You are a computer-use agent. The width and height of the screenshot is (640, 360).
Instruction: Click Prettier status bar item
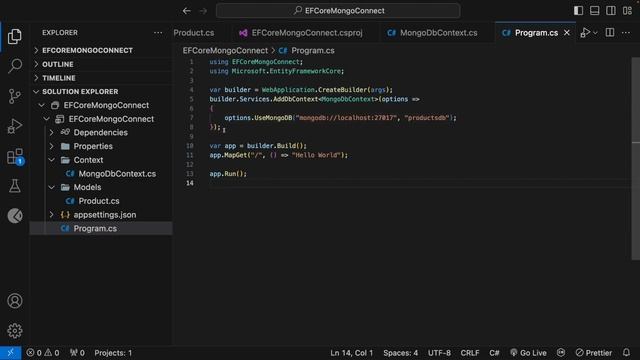pos(594,353)
